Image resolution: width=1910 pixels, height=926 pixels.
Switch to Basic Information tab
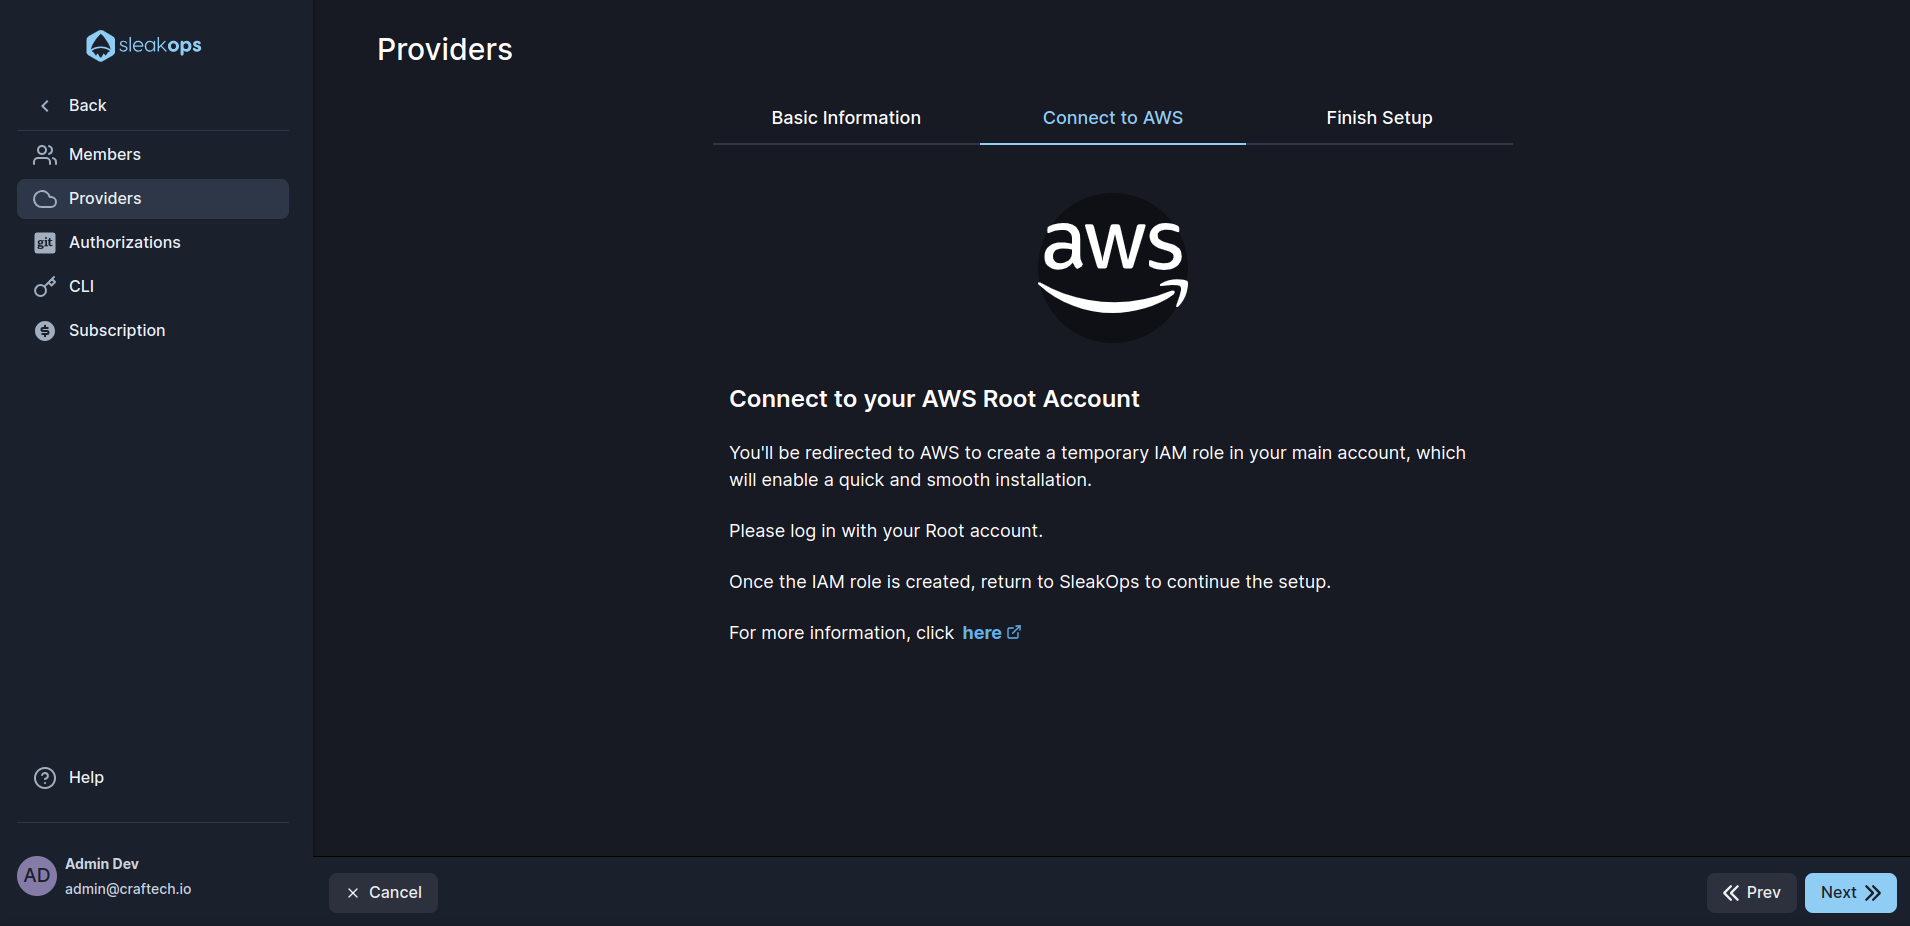846,118
